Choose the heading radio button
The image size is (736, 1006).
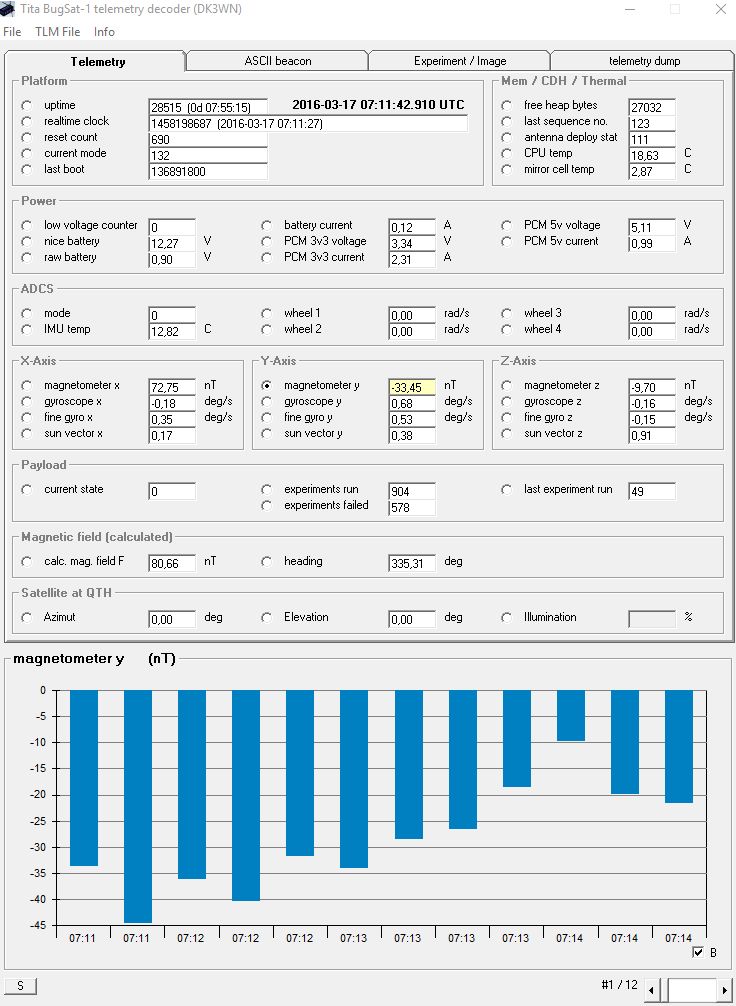(x=266, y=561)
